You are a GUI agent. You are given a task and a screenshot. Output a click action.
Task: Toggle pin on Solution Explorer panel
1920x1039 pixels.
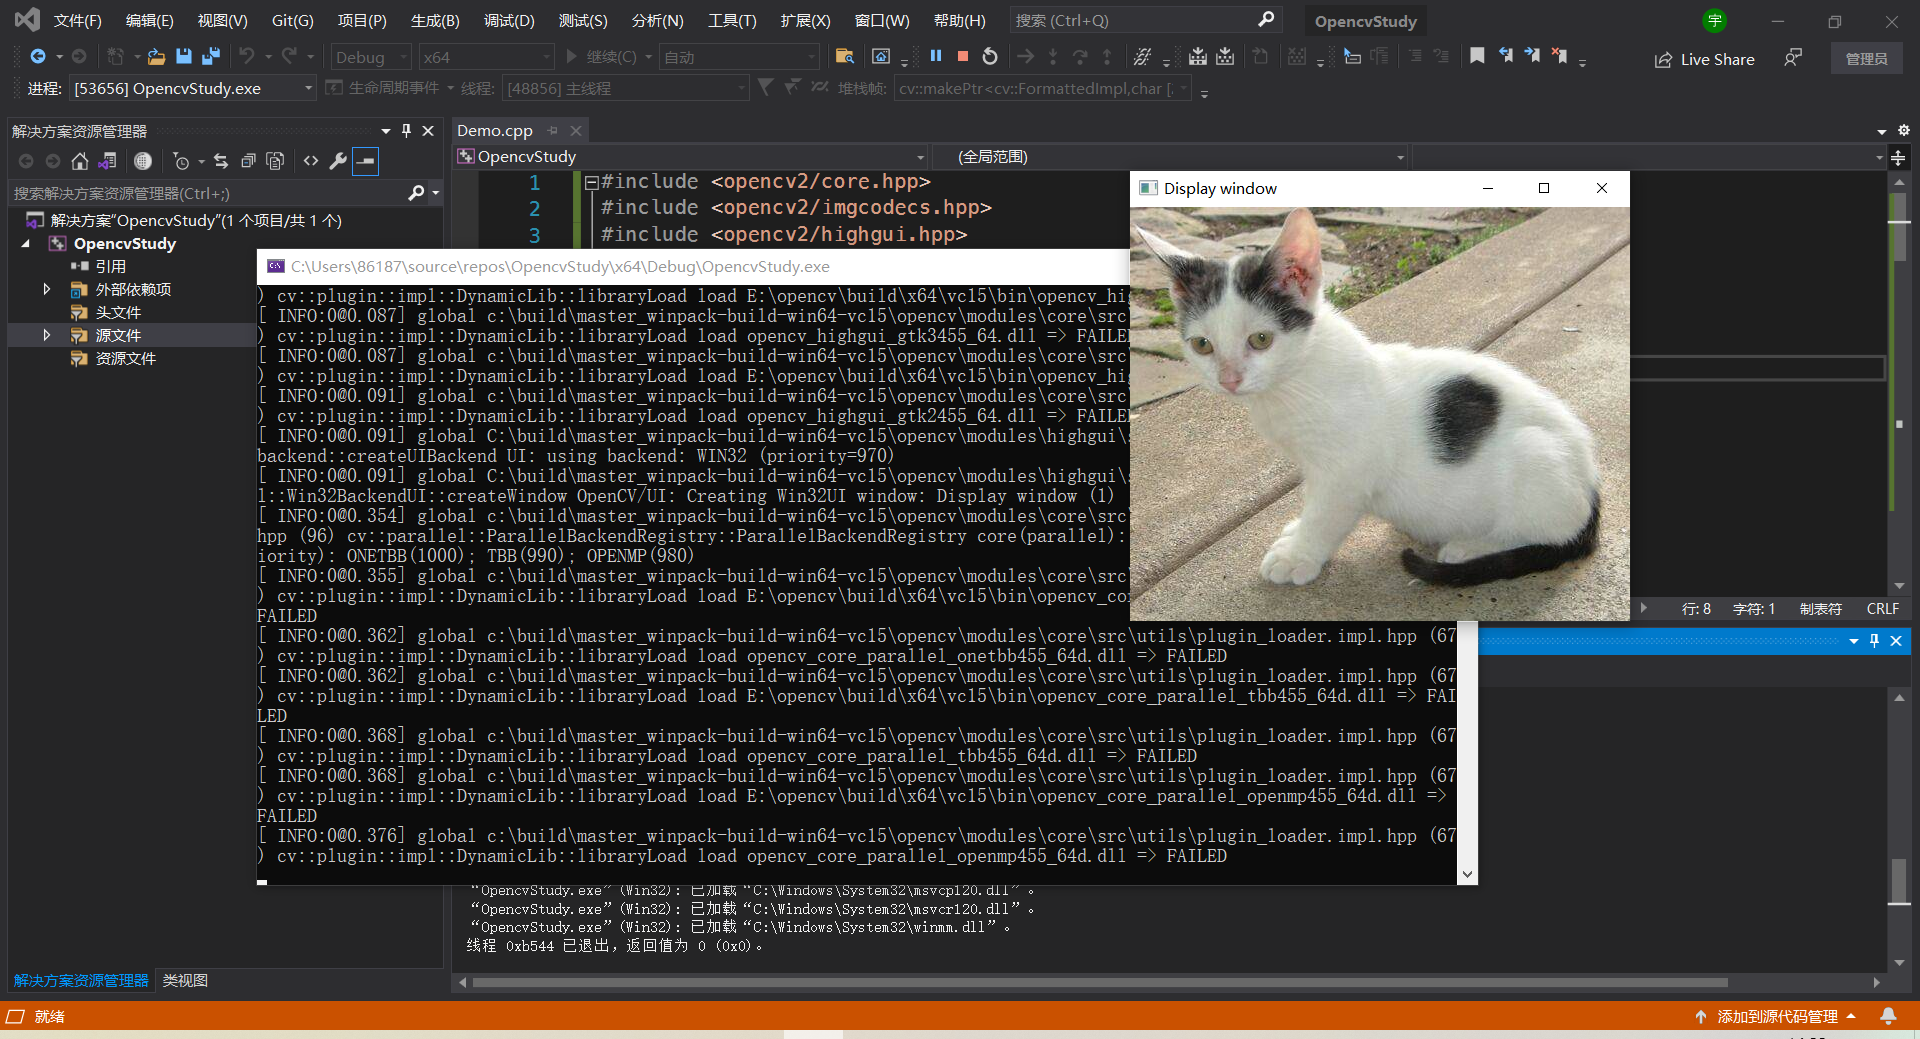click(x=406, y=131)
